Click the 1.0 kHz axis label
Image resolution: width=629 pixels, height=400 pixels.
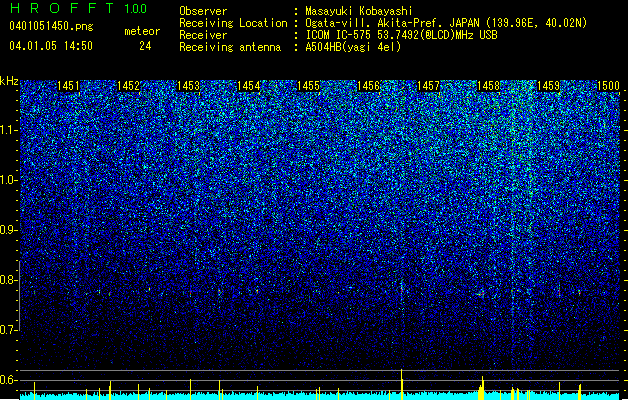[x=9, y=180]
